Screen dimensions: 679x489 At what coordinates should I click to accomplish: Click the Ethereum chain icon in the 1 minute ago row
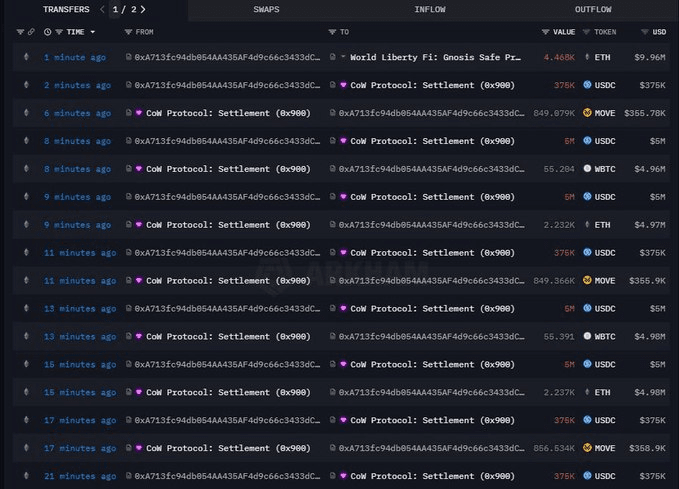pos(26,57)
